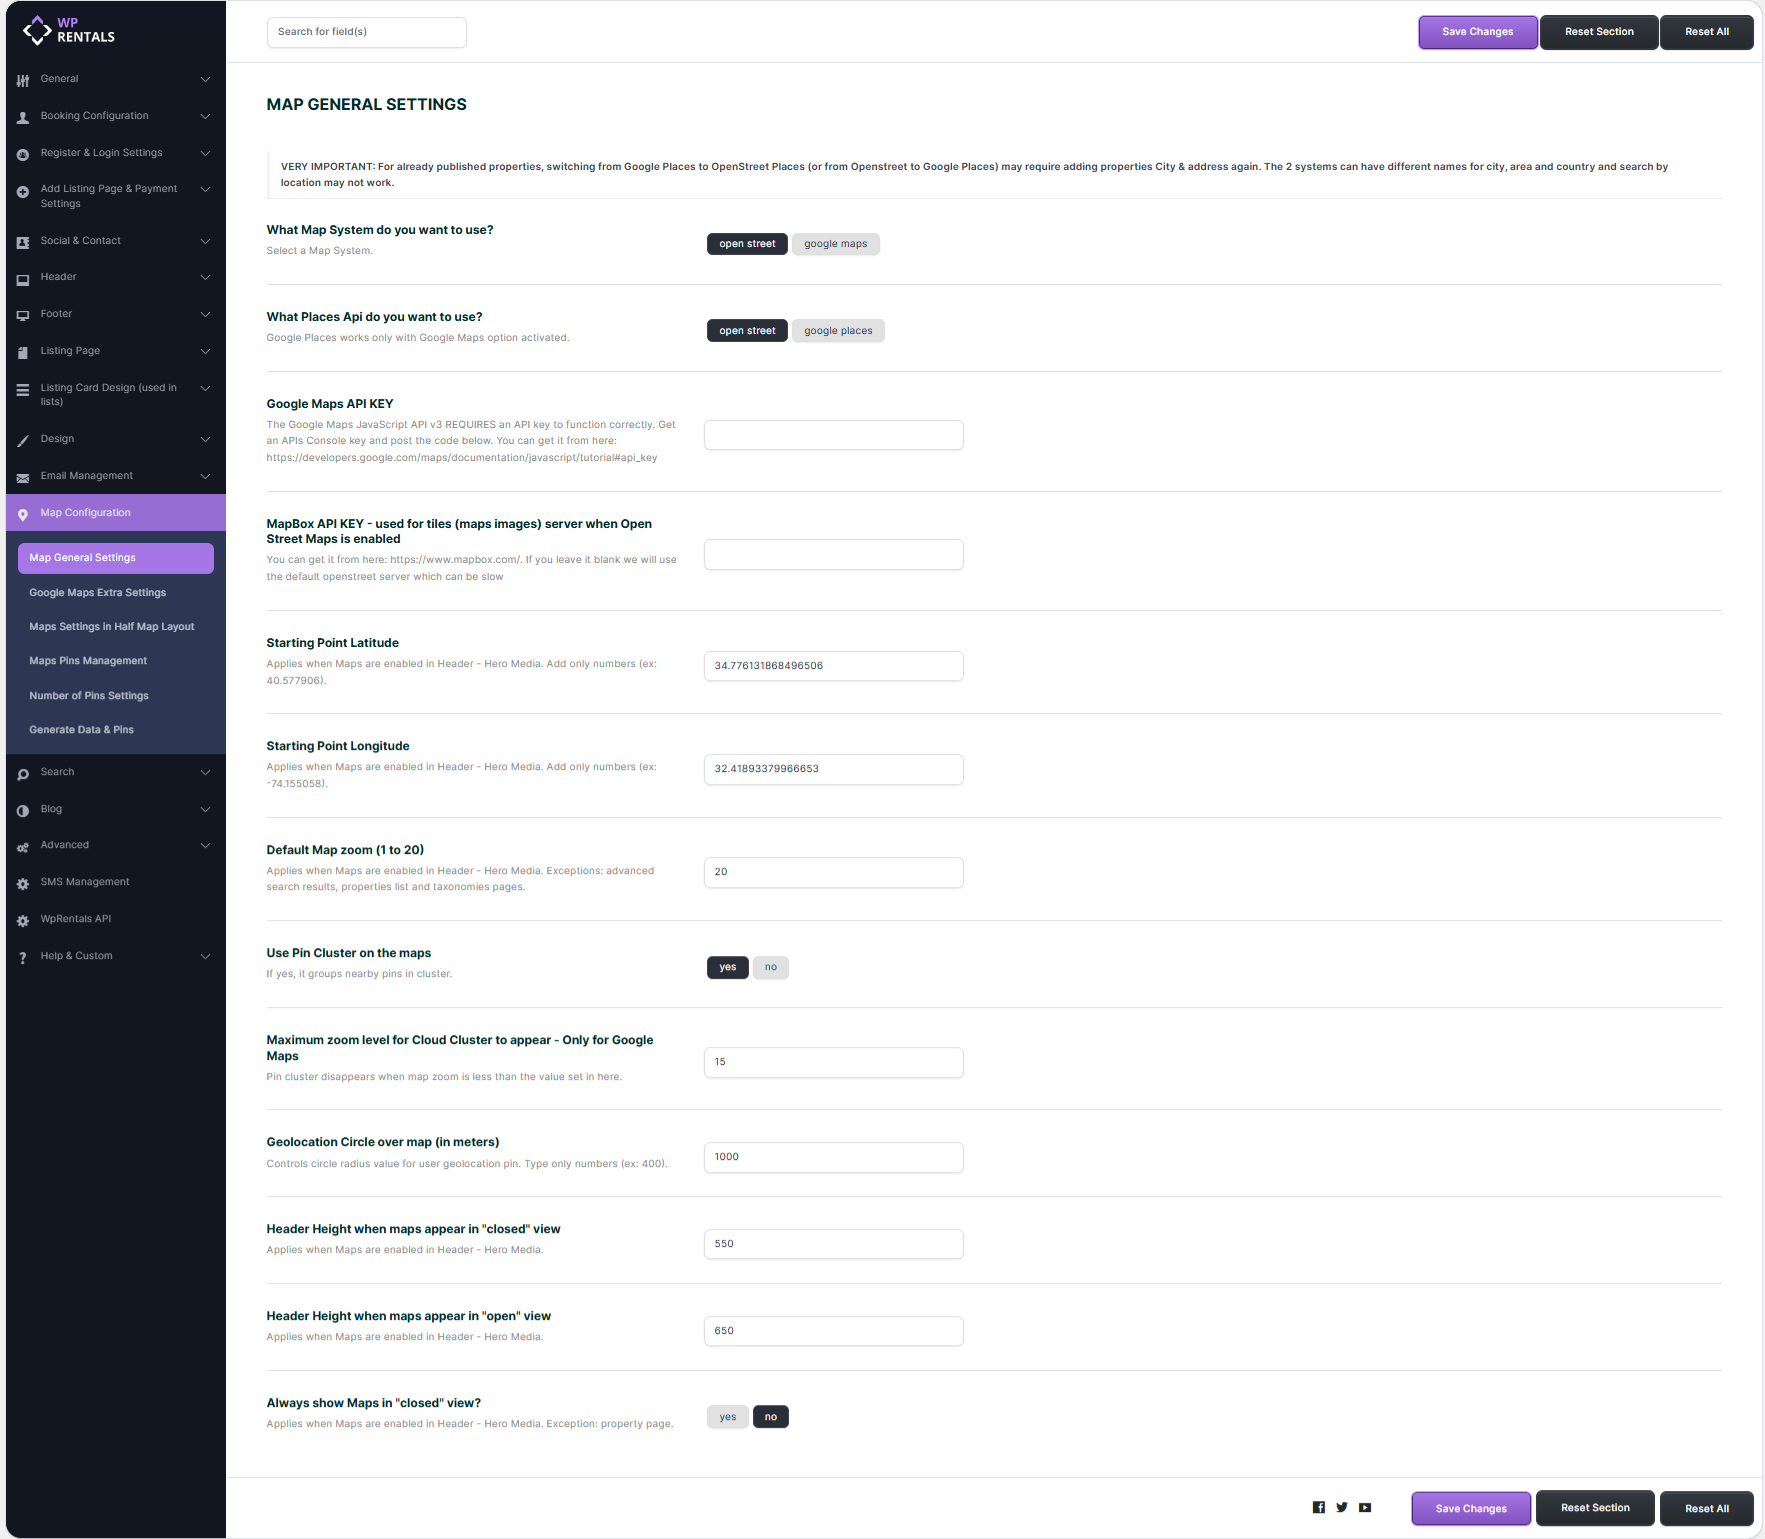The width and height of the screenshot is (1765, 1539).
Task: Go to Maps Pins Management
Action: (x=88, y=661)
